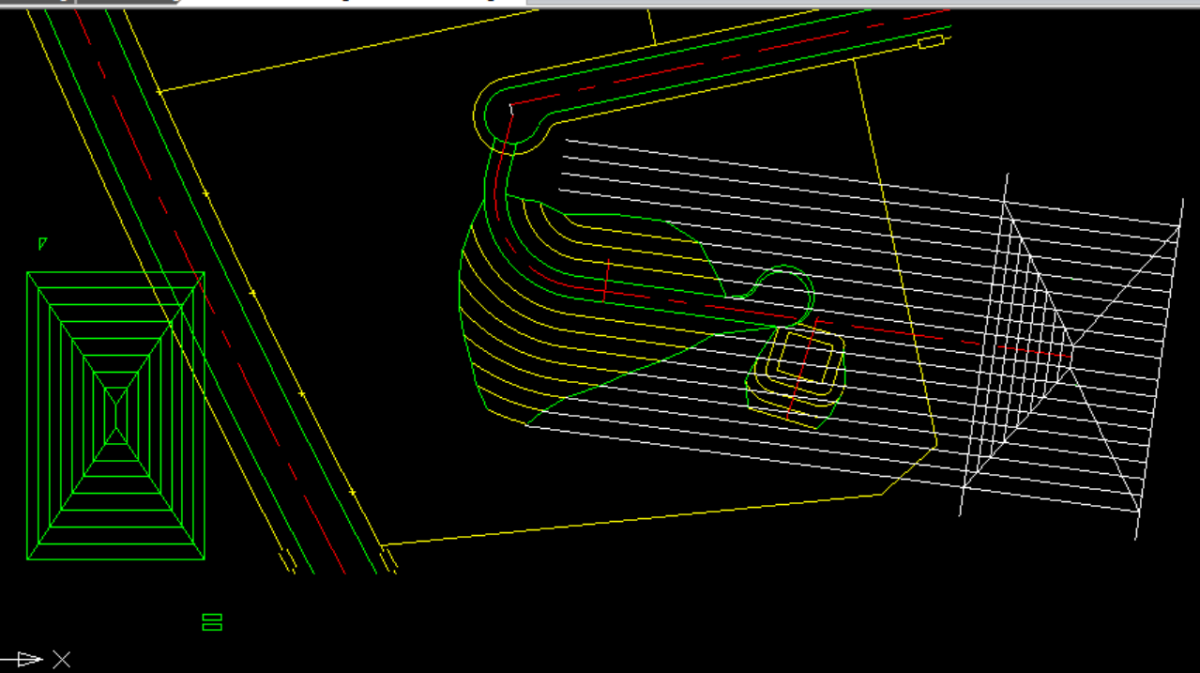Pick the yellow square pad outline
The height and width of the screenshot is (673, 1200).
809,357
